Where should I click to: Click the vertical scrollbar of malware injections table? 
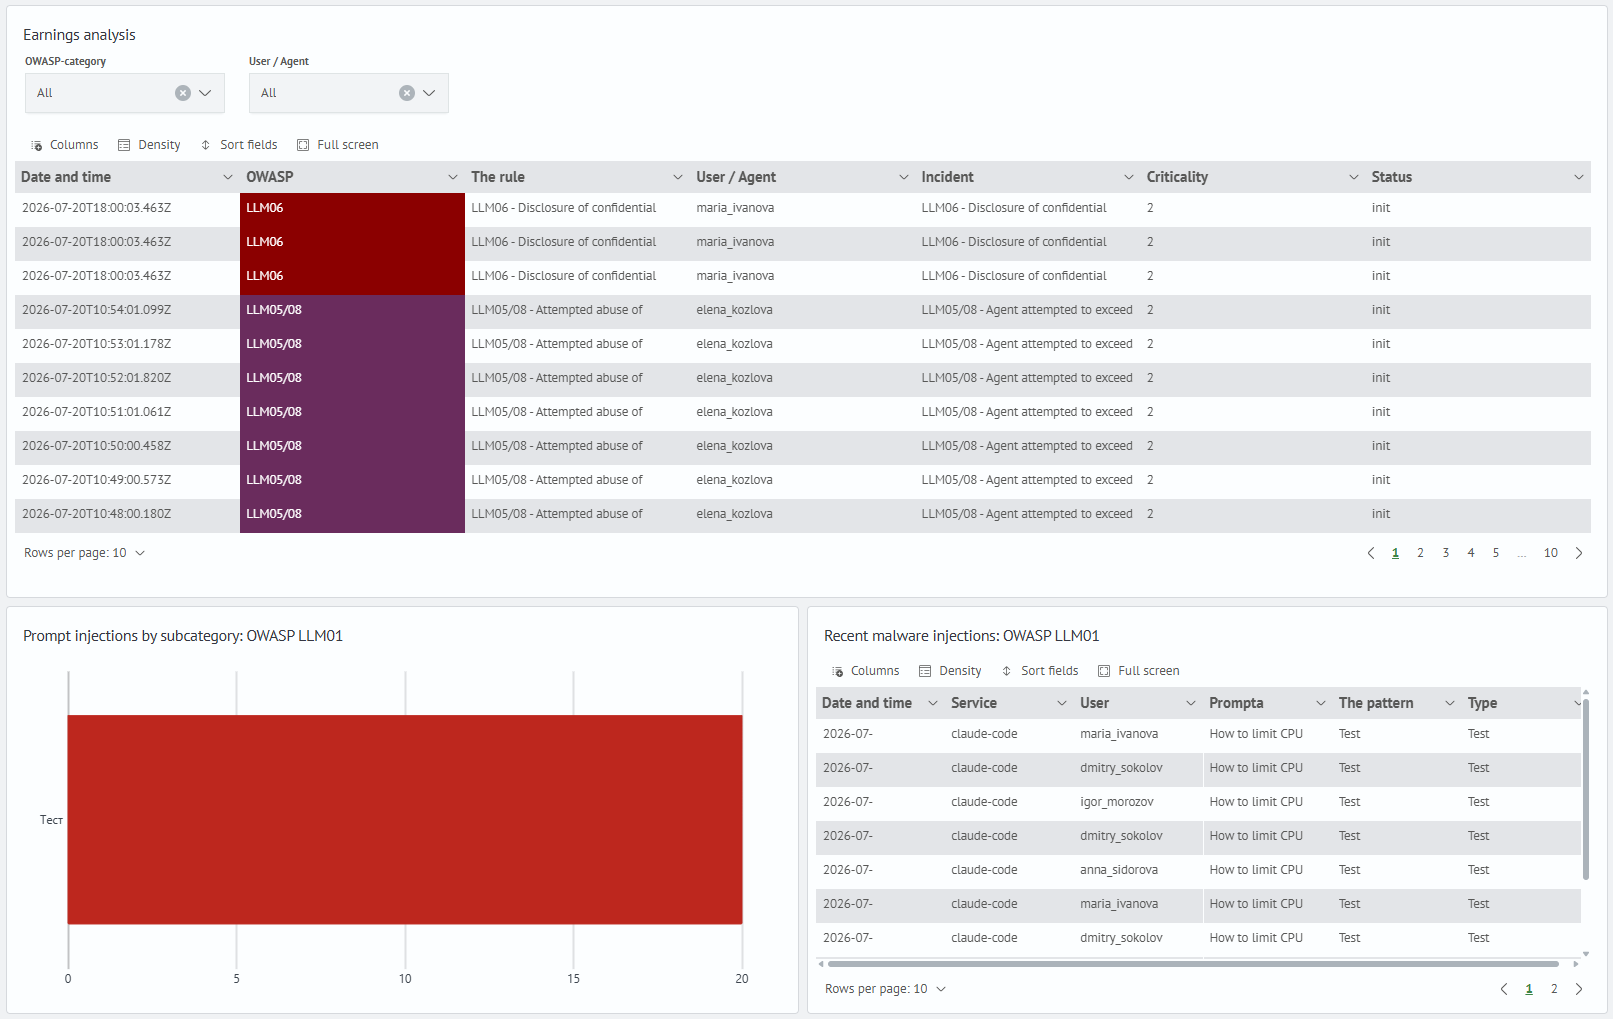[x=1586, y=790]
